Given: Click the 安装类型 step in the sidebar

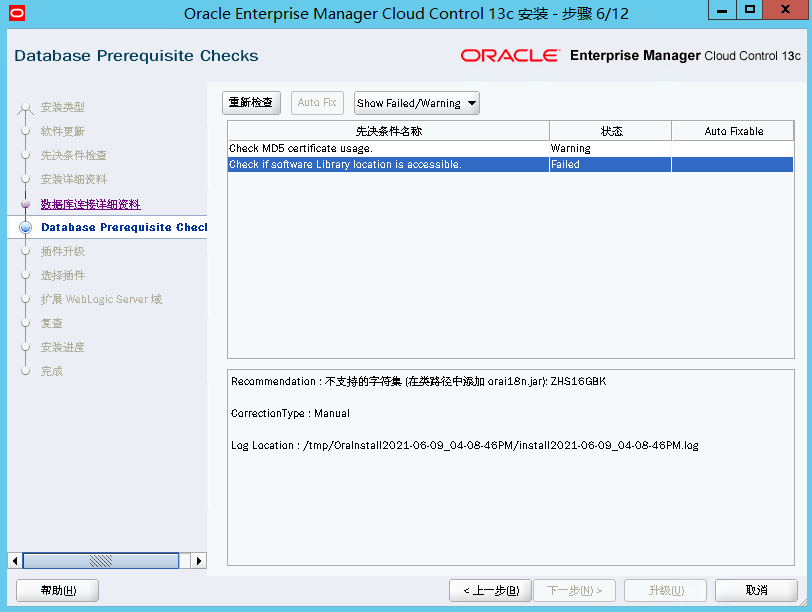Looking at the screenshot, I should pyautogui.click(x=63, y=107).
